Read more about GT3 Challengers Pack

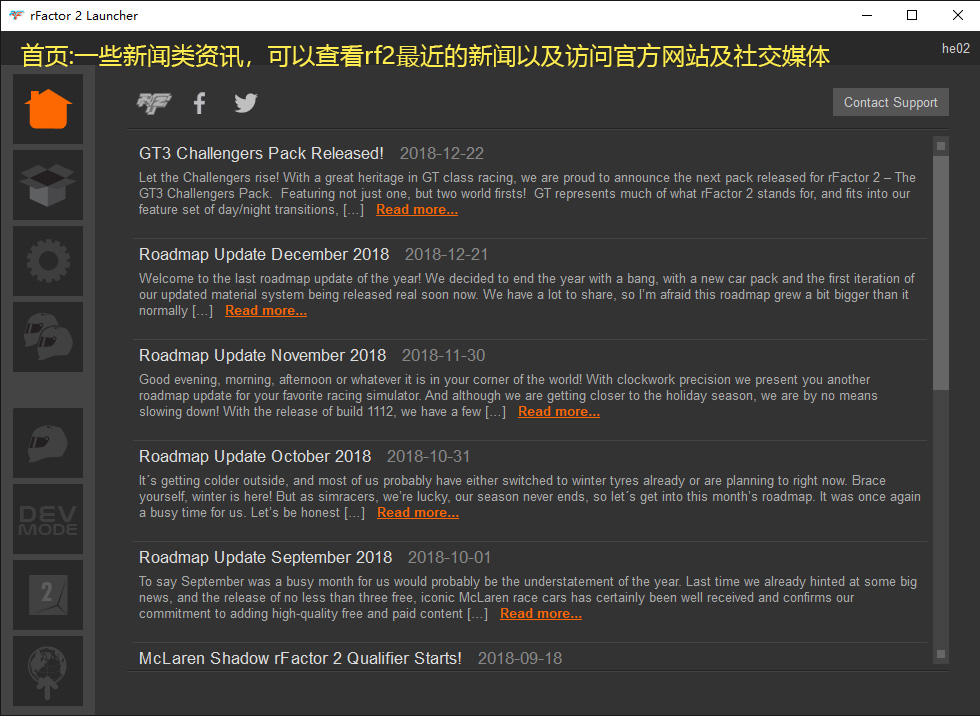pyautogui.click(x=417, y=210)
